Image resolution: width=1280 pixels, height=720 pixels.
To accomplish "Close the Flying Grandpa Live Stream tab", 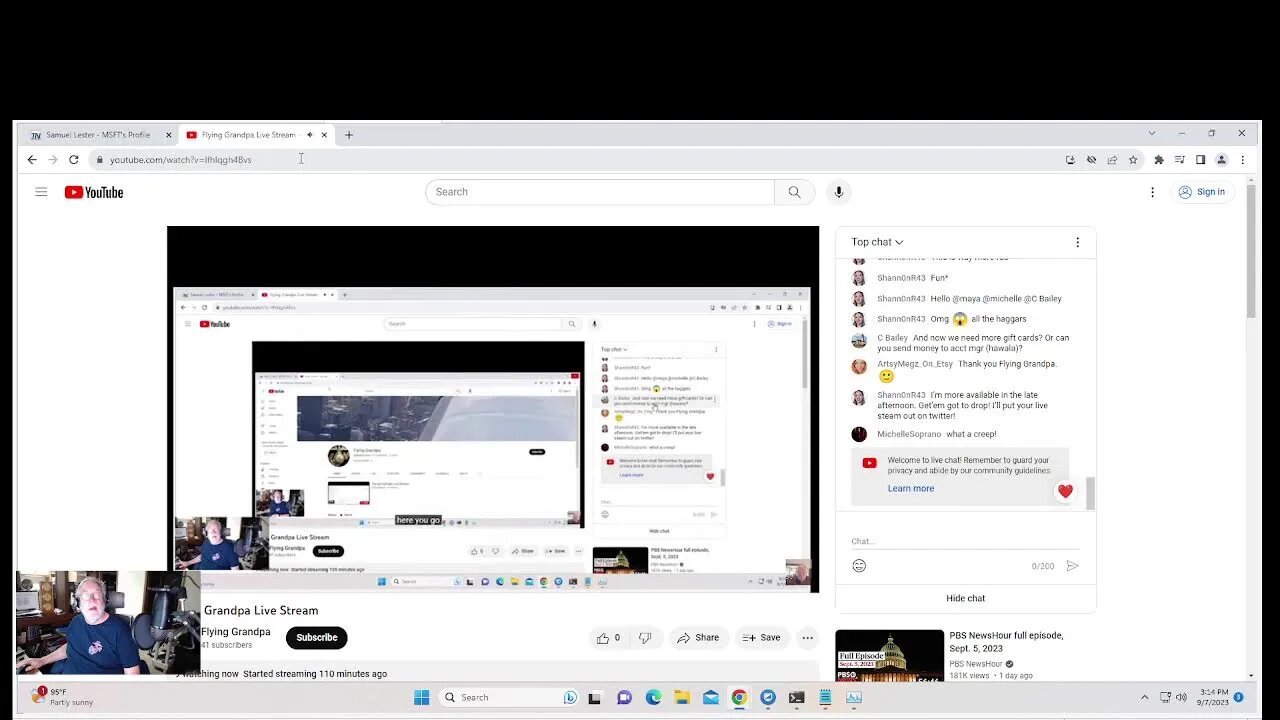I will point(324,135).
